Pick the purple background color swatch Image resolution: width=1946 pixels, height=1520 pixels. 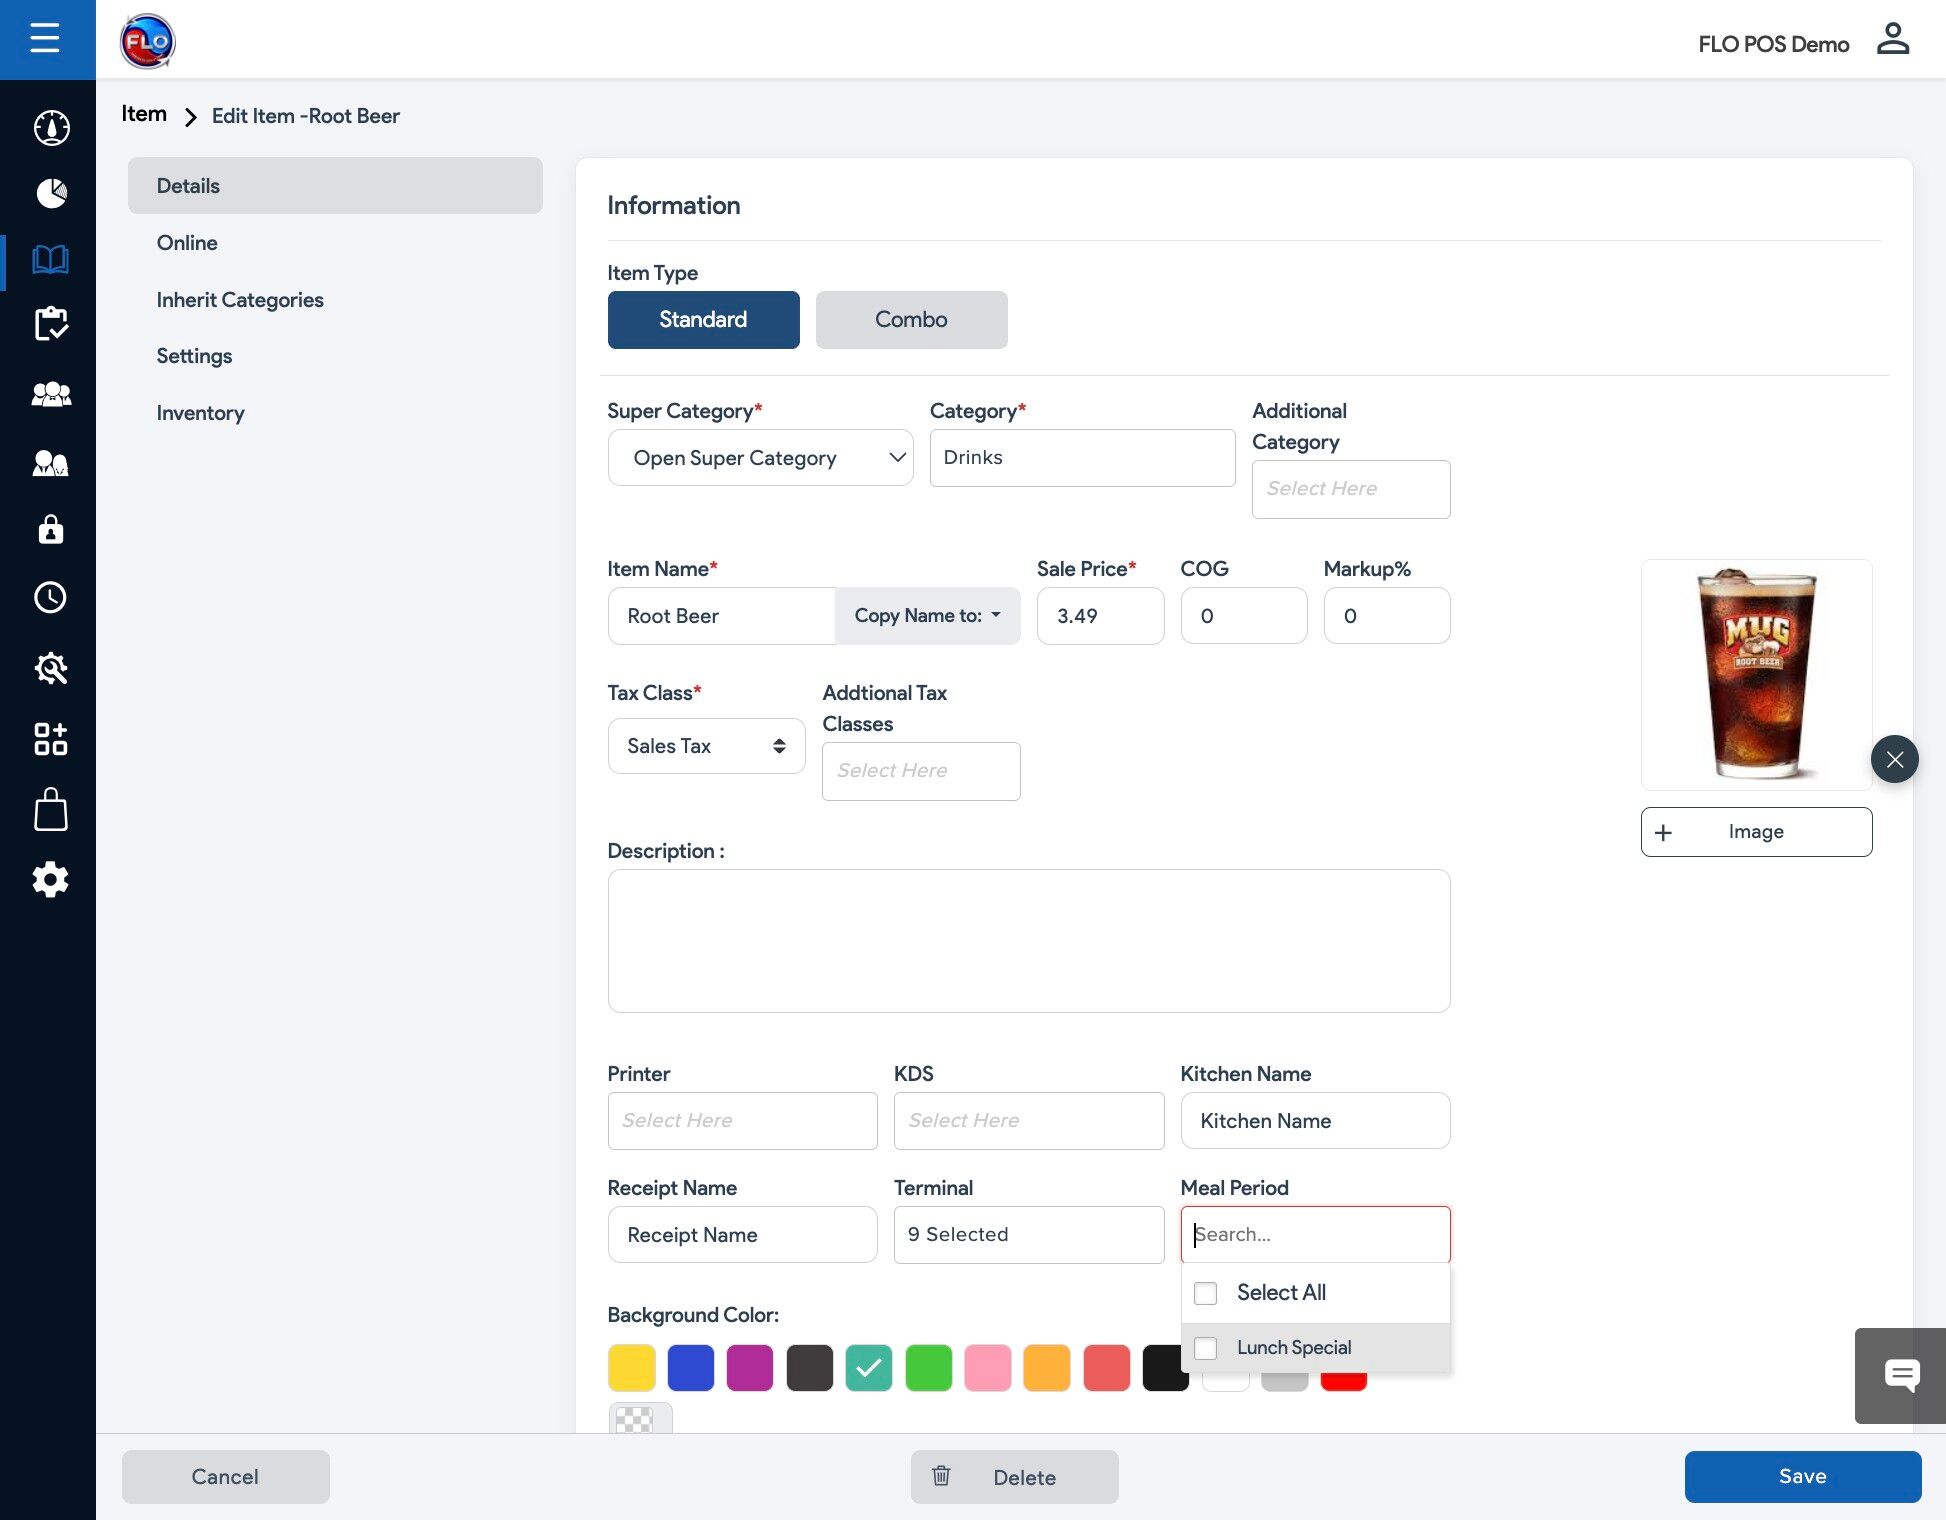[750, 1368]
